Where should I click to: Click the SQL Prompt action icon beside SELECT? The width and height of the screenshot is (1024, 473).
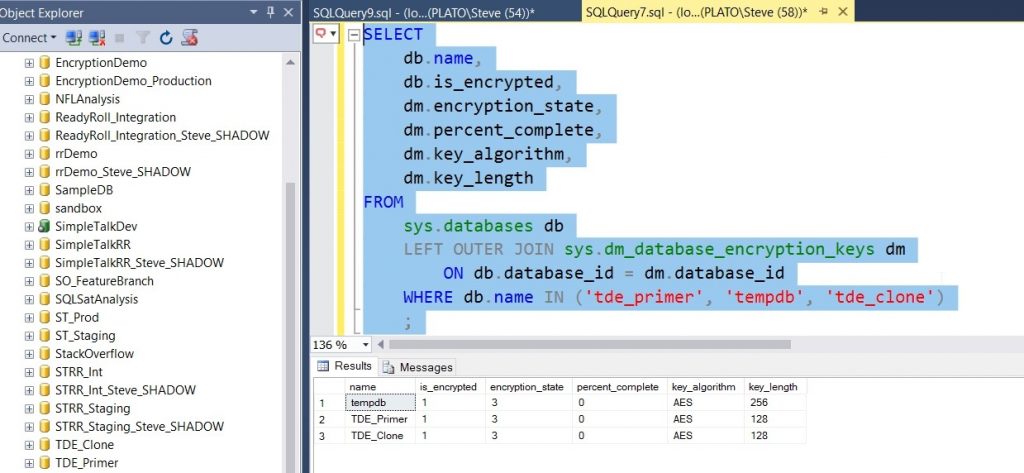[326, 33]
